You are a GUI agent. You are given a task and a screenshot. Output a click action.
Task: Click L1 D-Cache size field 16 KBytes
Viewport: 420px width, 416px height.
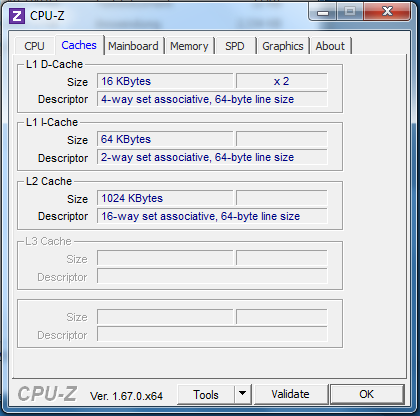click(x=165, y=81)
